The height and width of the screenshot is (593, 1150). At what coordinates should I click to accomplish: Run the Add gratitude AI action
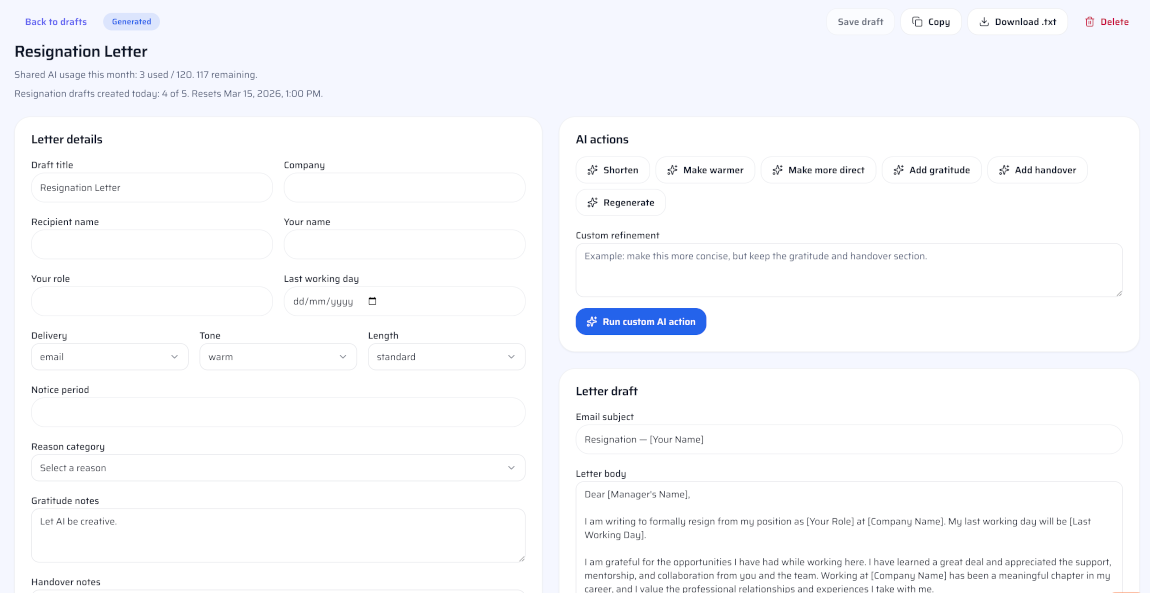(x=931, y=169)
